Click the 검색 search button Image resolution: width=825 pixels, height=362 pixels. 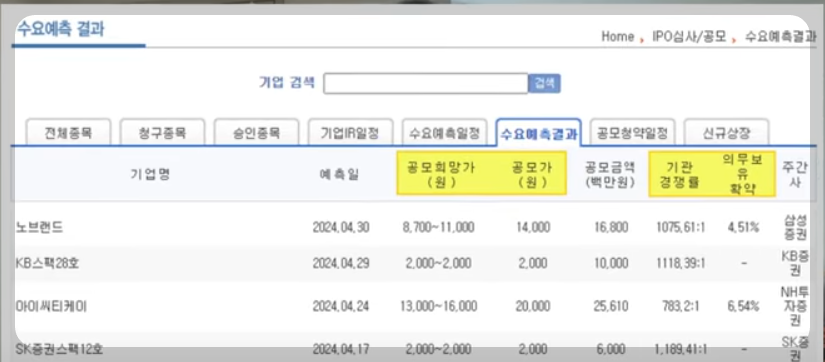(x=545, y=83)
